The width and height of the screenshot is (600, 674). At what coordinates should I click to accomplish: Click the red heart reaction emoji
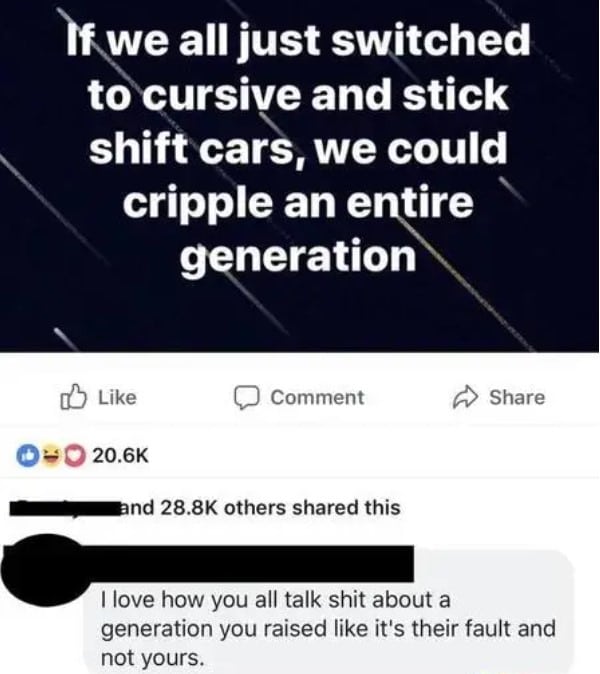(76, 456)
